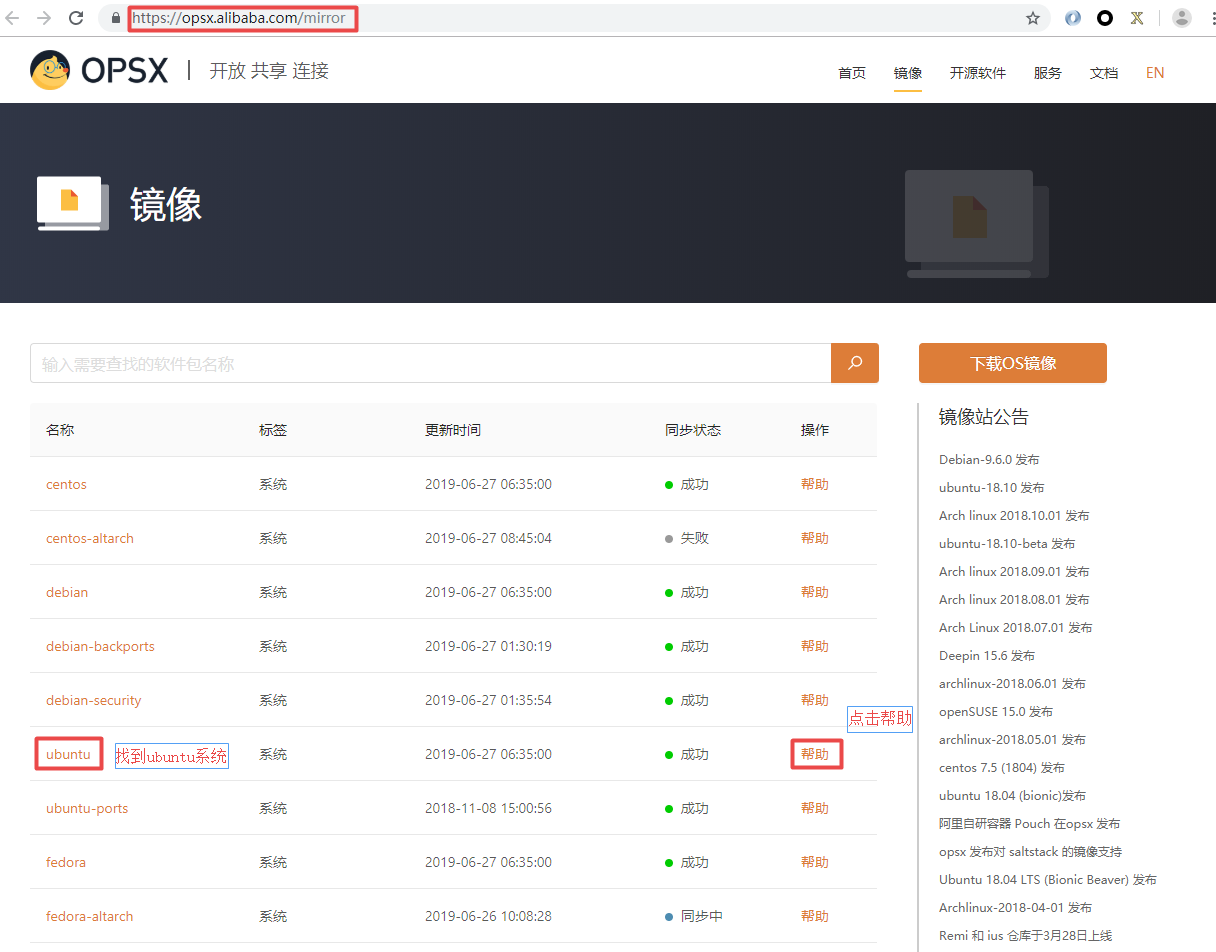Click 帮助 in the debian-backports row
The width and height of the screenshot is (1216, 952).
pos(815,646)
